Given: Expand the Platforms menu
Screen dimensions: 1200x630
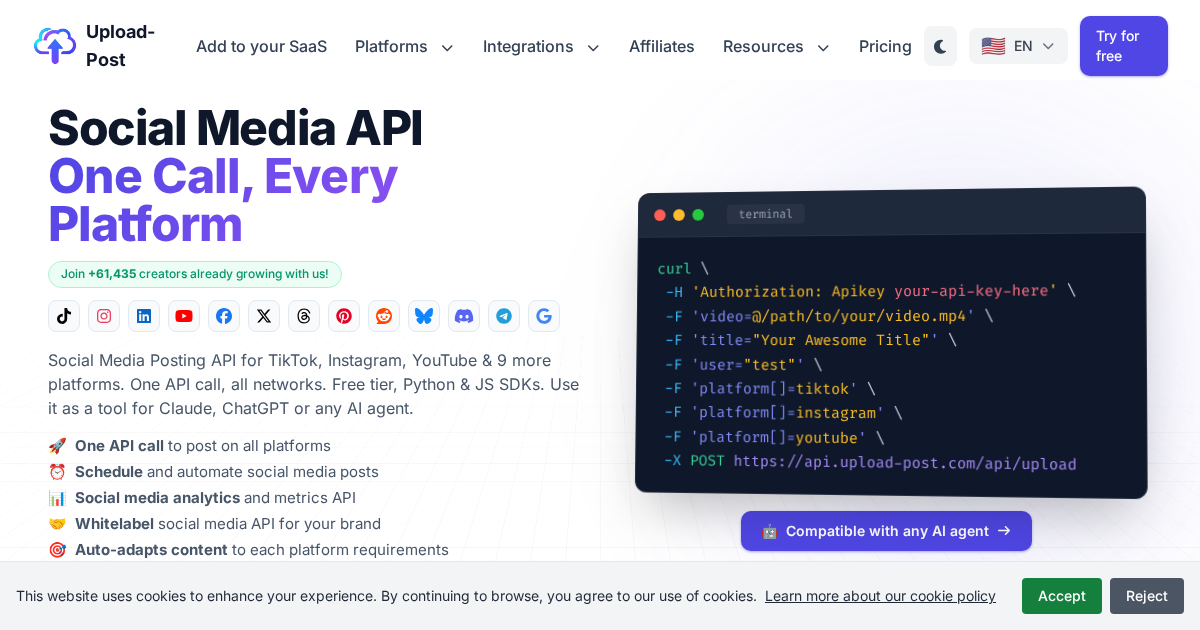Looking at the screenshot, I should pyautogui.click(x=404, y=46).
